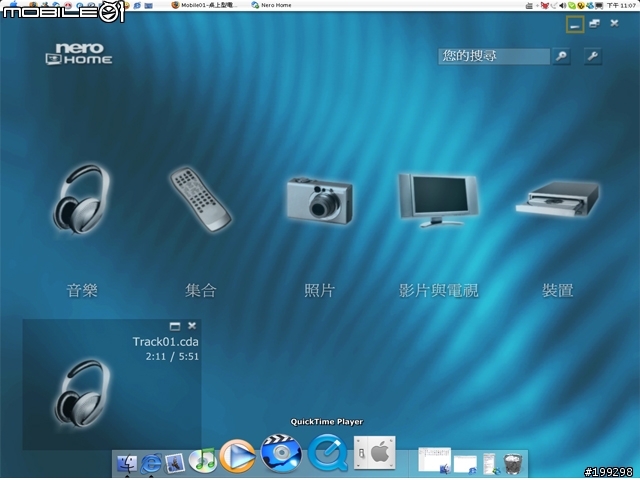Click the clock showing 下午 11:07
The width and height of the screenshot is (640, 480).
click(x=621, y=5)
